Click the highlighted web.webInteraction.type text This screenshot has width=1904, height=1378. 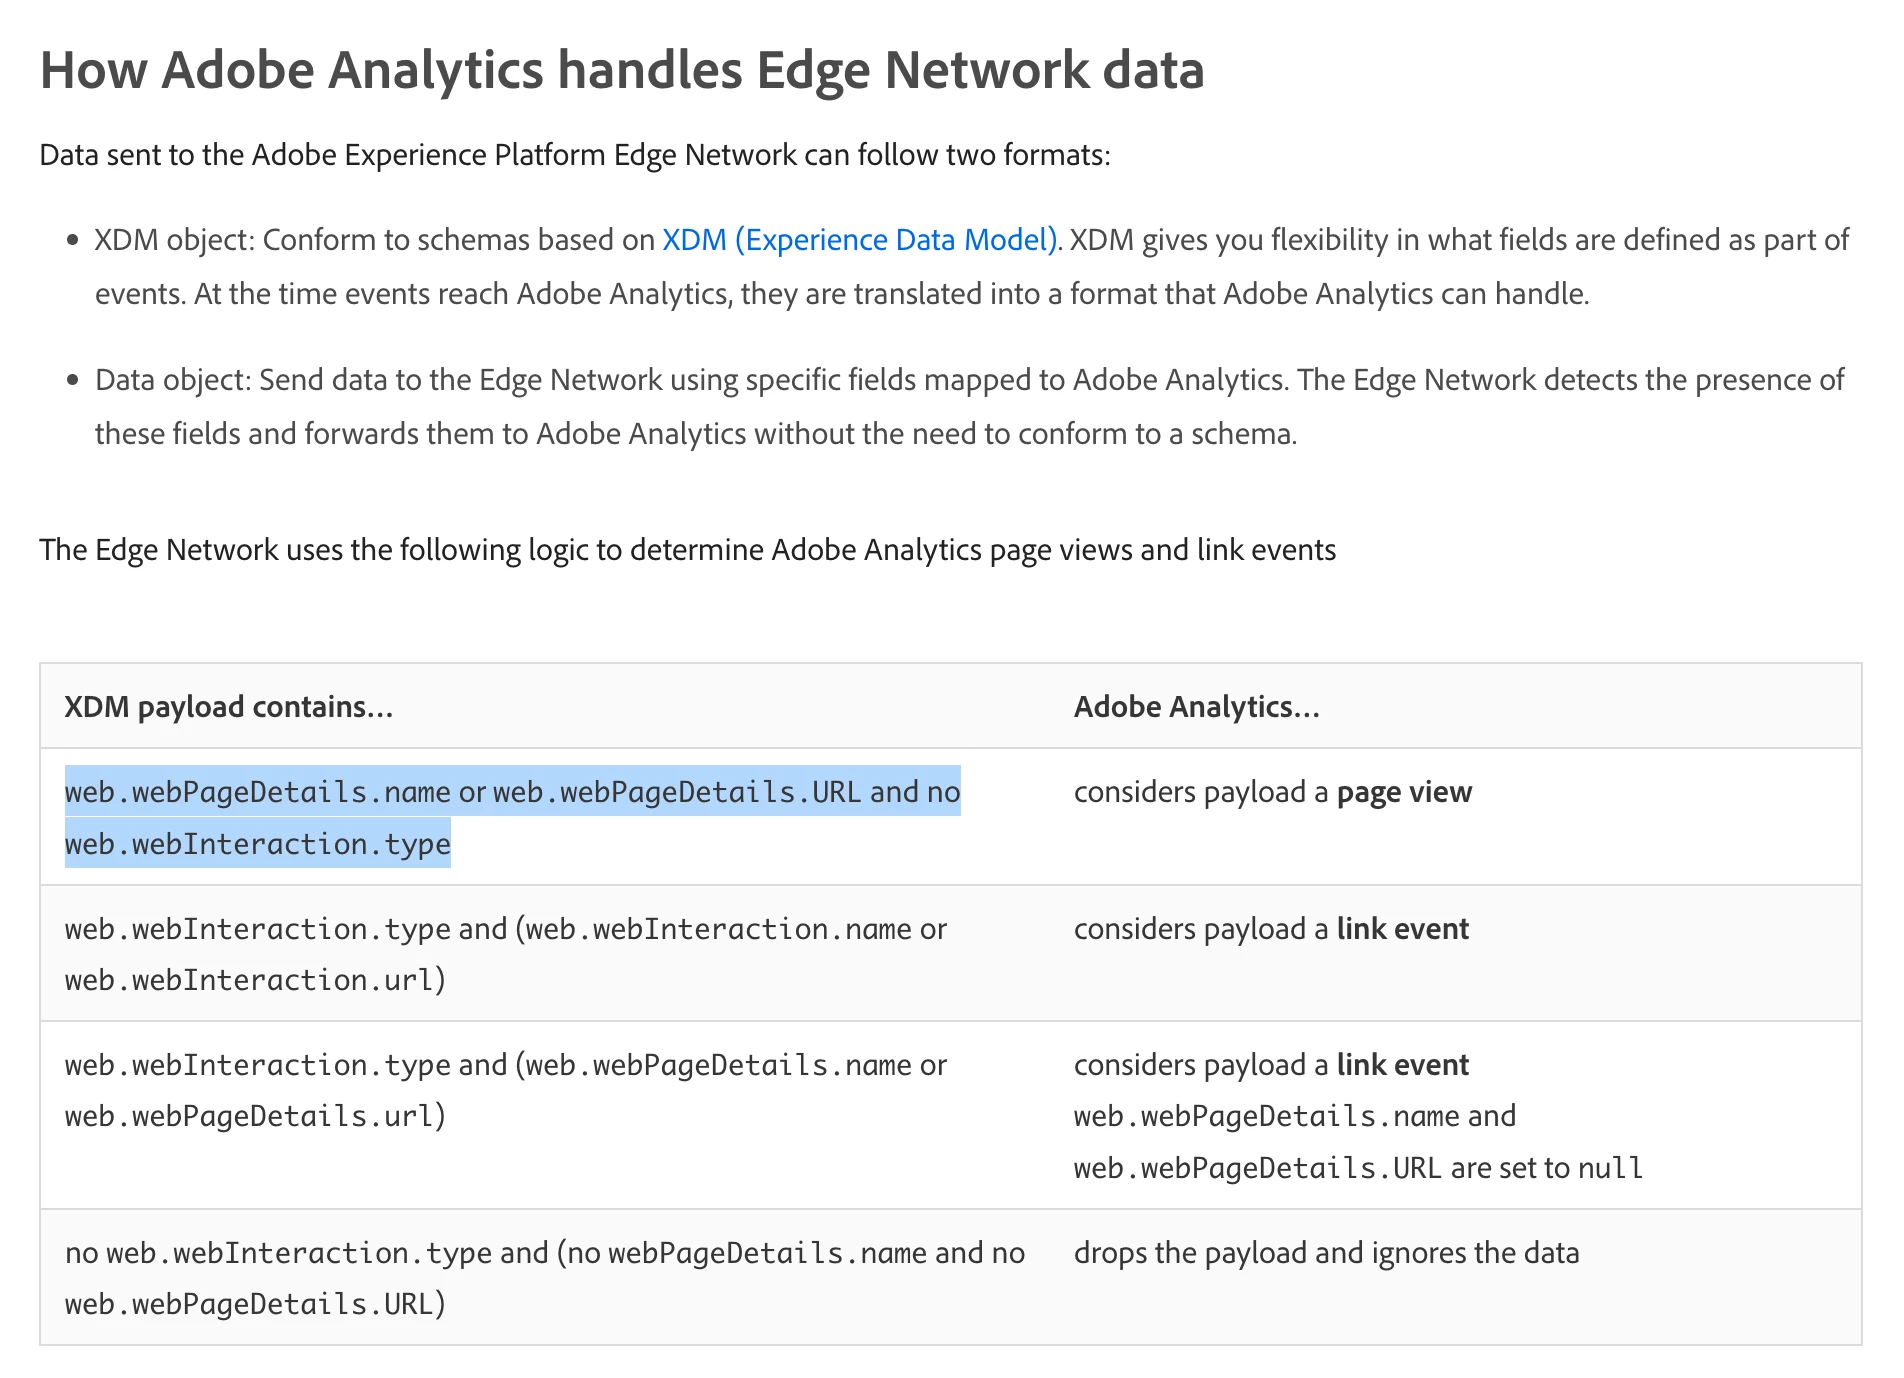(258, 844)
